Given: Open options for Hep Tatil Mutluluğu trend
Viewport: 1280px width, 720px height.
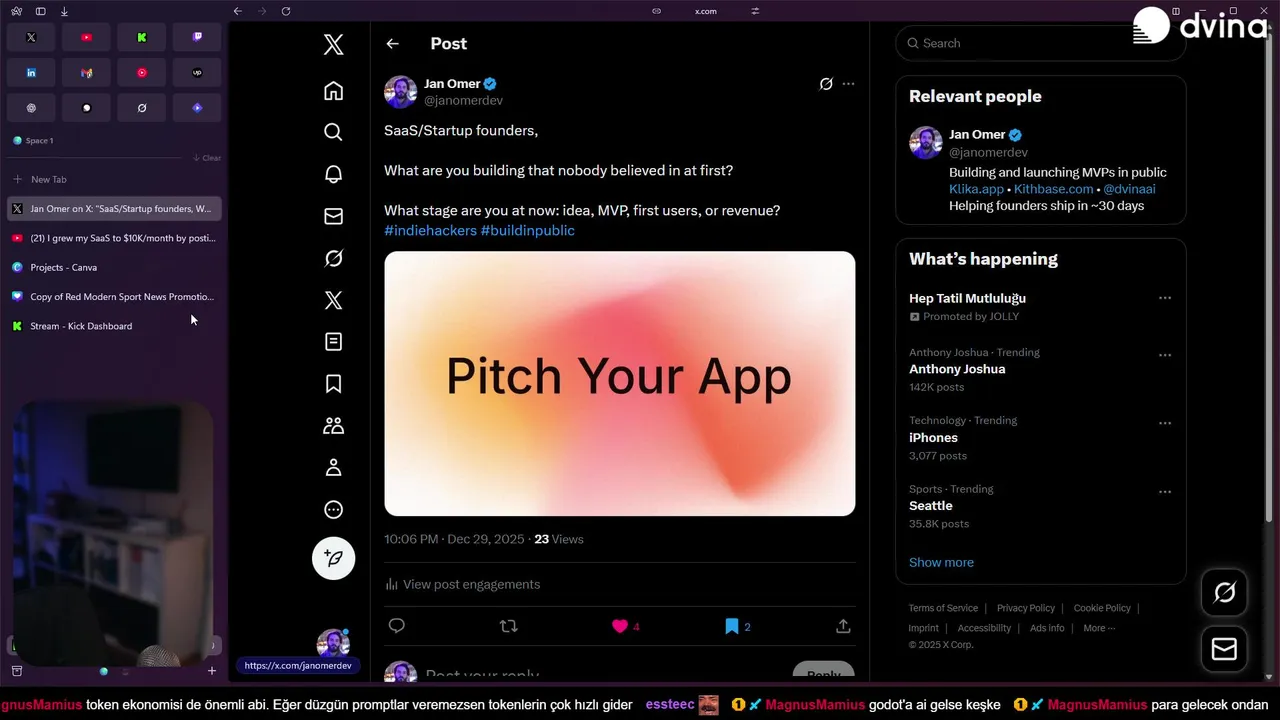Looking at the screenshot, I should tap(1165, 298).
